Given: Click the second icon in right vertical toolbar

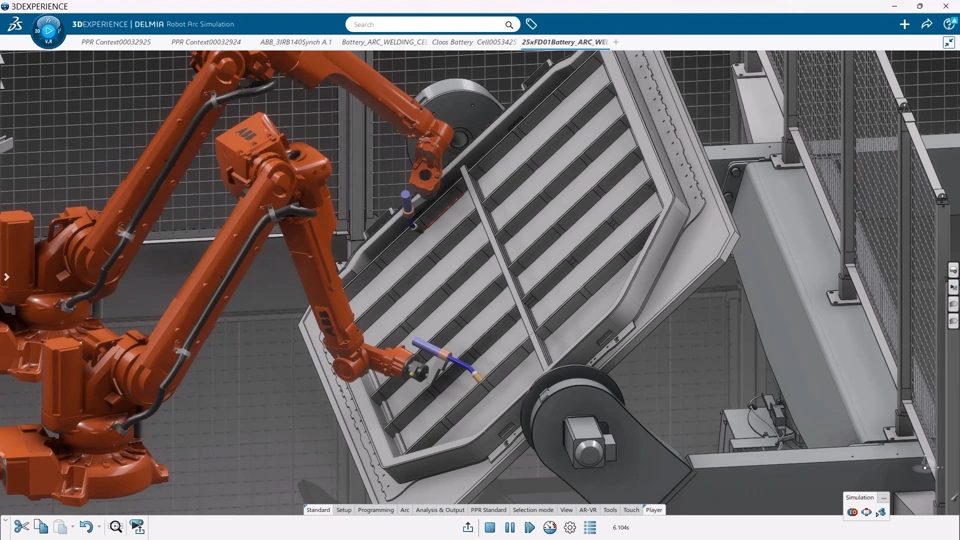Looking at the screenshot, I should 953,287.
